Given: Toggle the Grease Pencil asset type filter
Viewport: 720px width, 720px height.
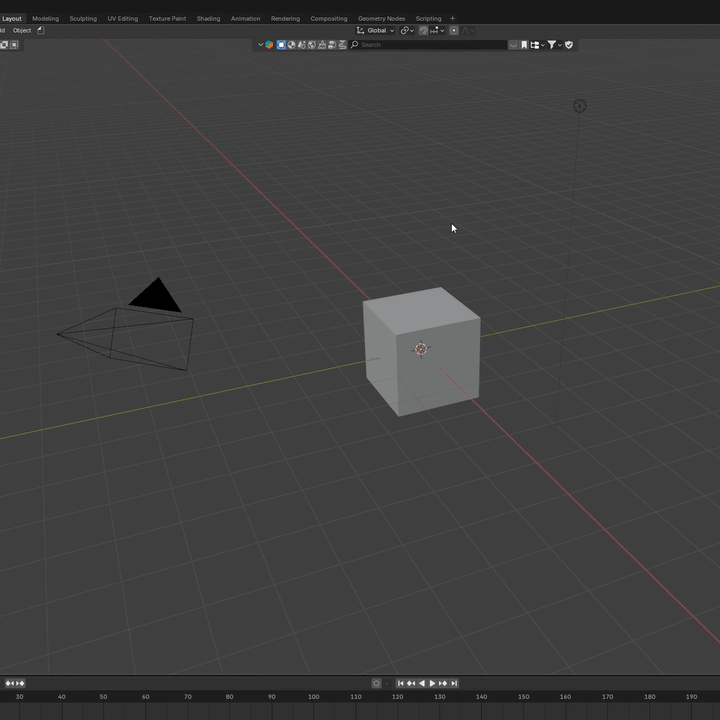Looking at the screenshot, I should (x=342, y=45).
